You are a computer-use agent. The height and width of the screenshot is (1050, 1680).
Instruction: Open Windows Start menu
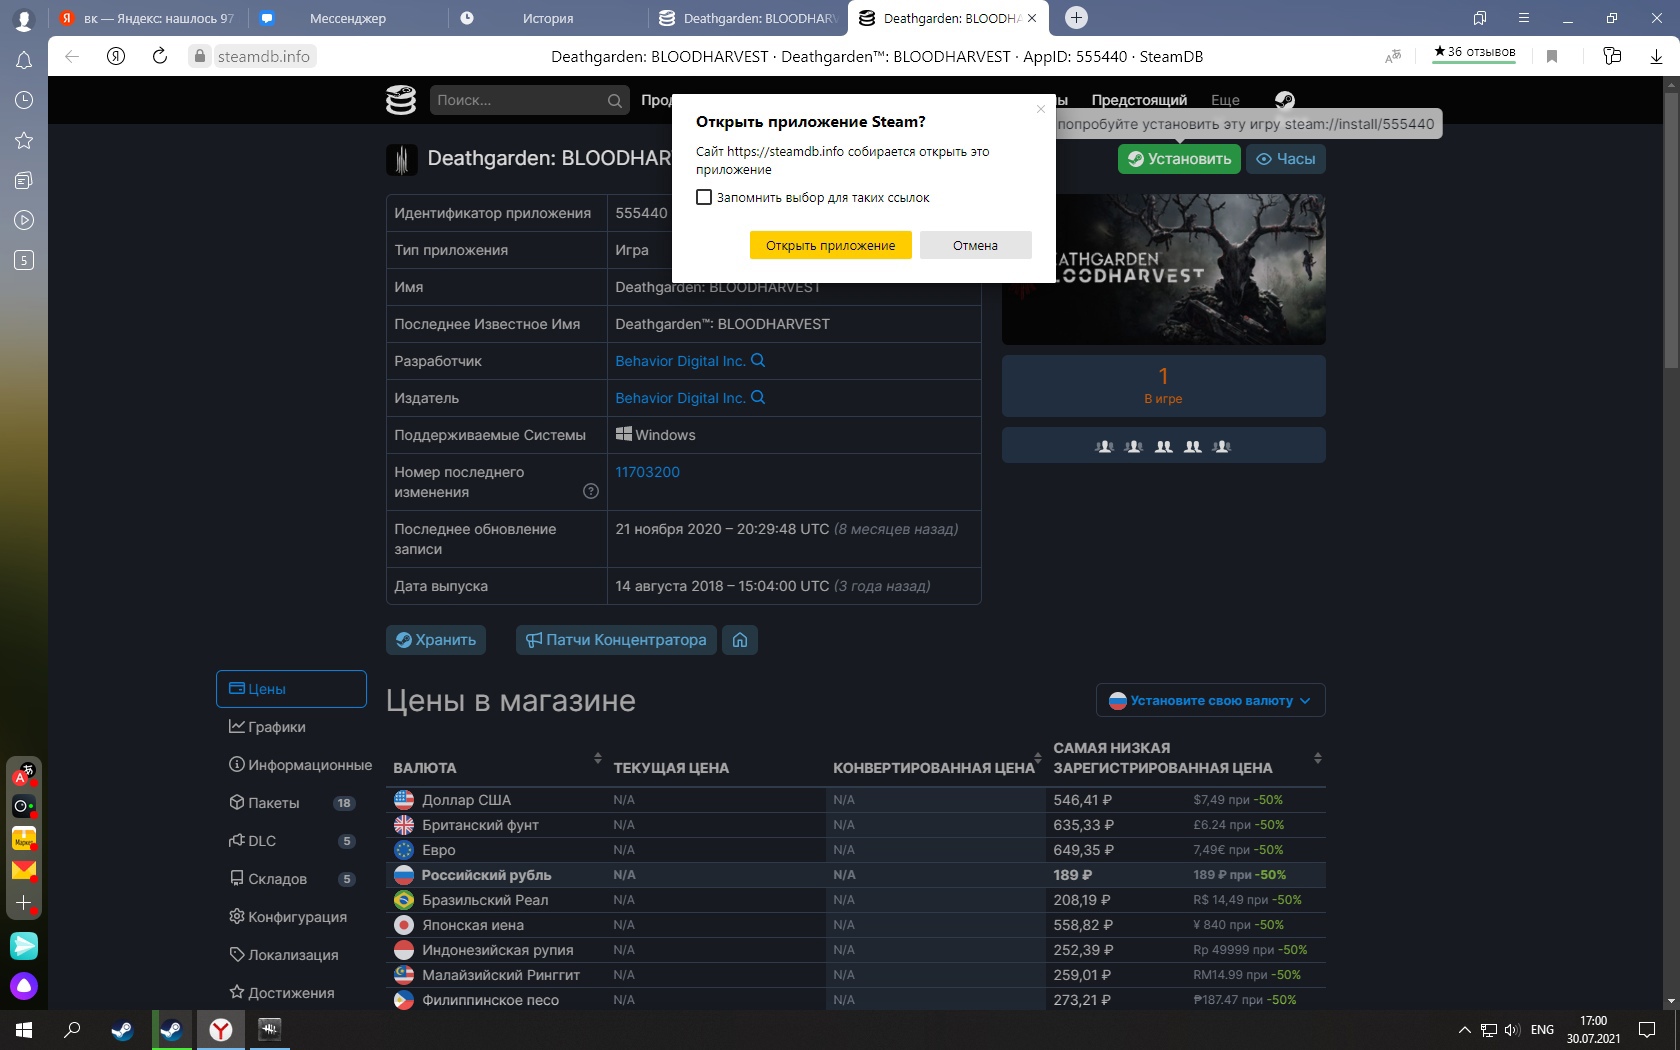coord(24,1029)
